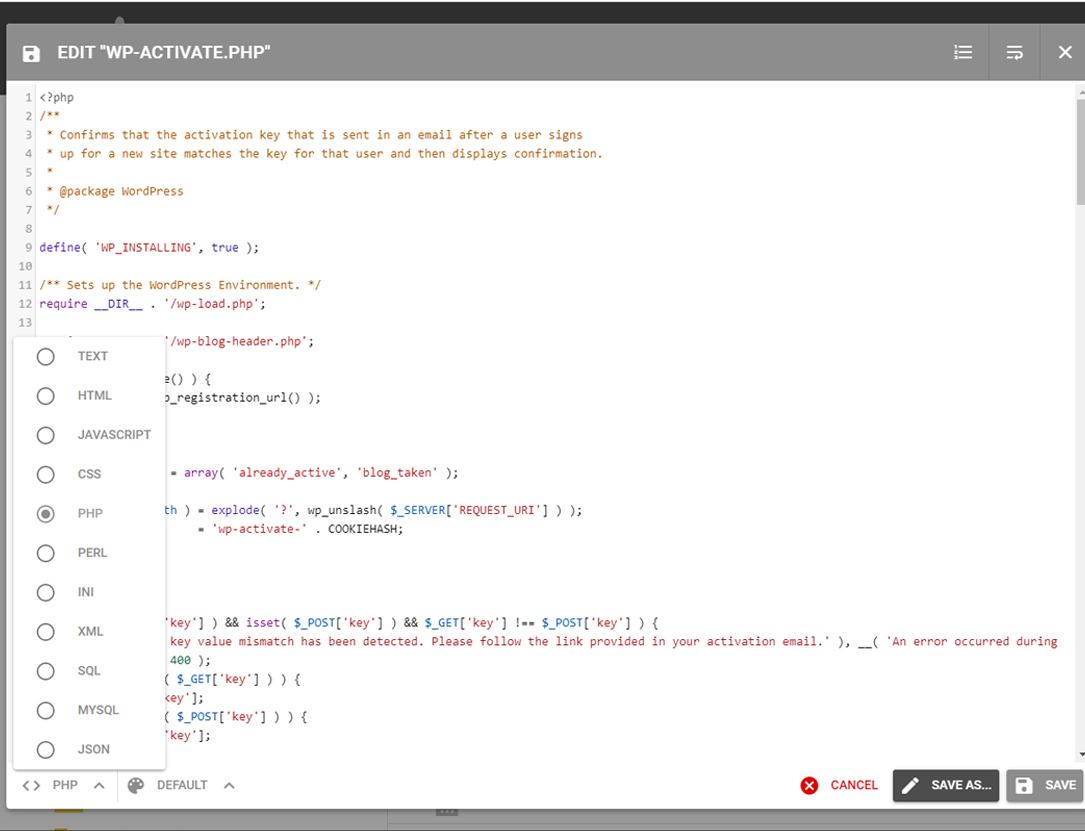Toggle the word wrap icon in the header

(x=1014, y=53)
